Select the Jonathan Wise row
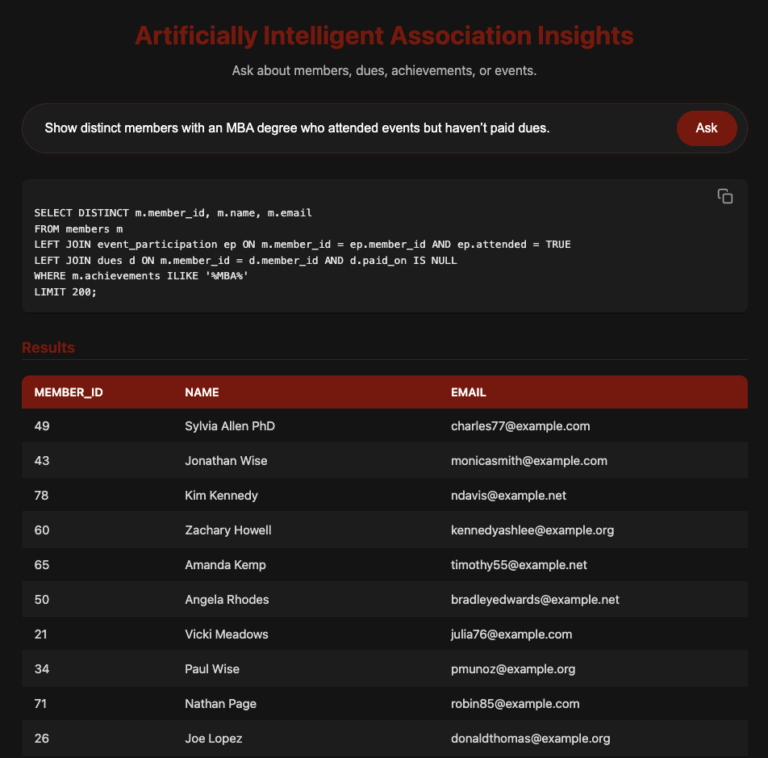This screenshot has height=758, width=768. click(x=226, y=461)
